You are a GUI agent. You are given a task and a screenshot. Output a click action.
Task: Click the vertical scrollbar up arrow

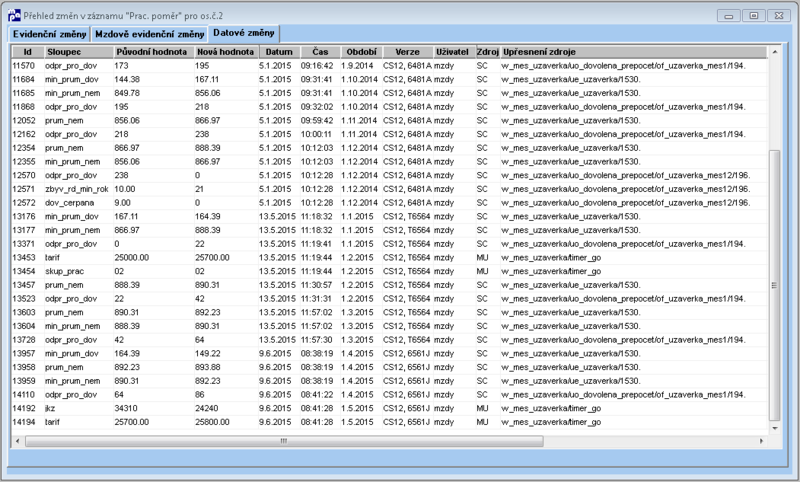(774, 52)
